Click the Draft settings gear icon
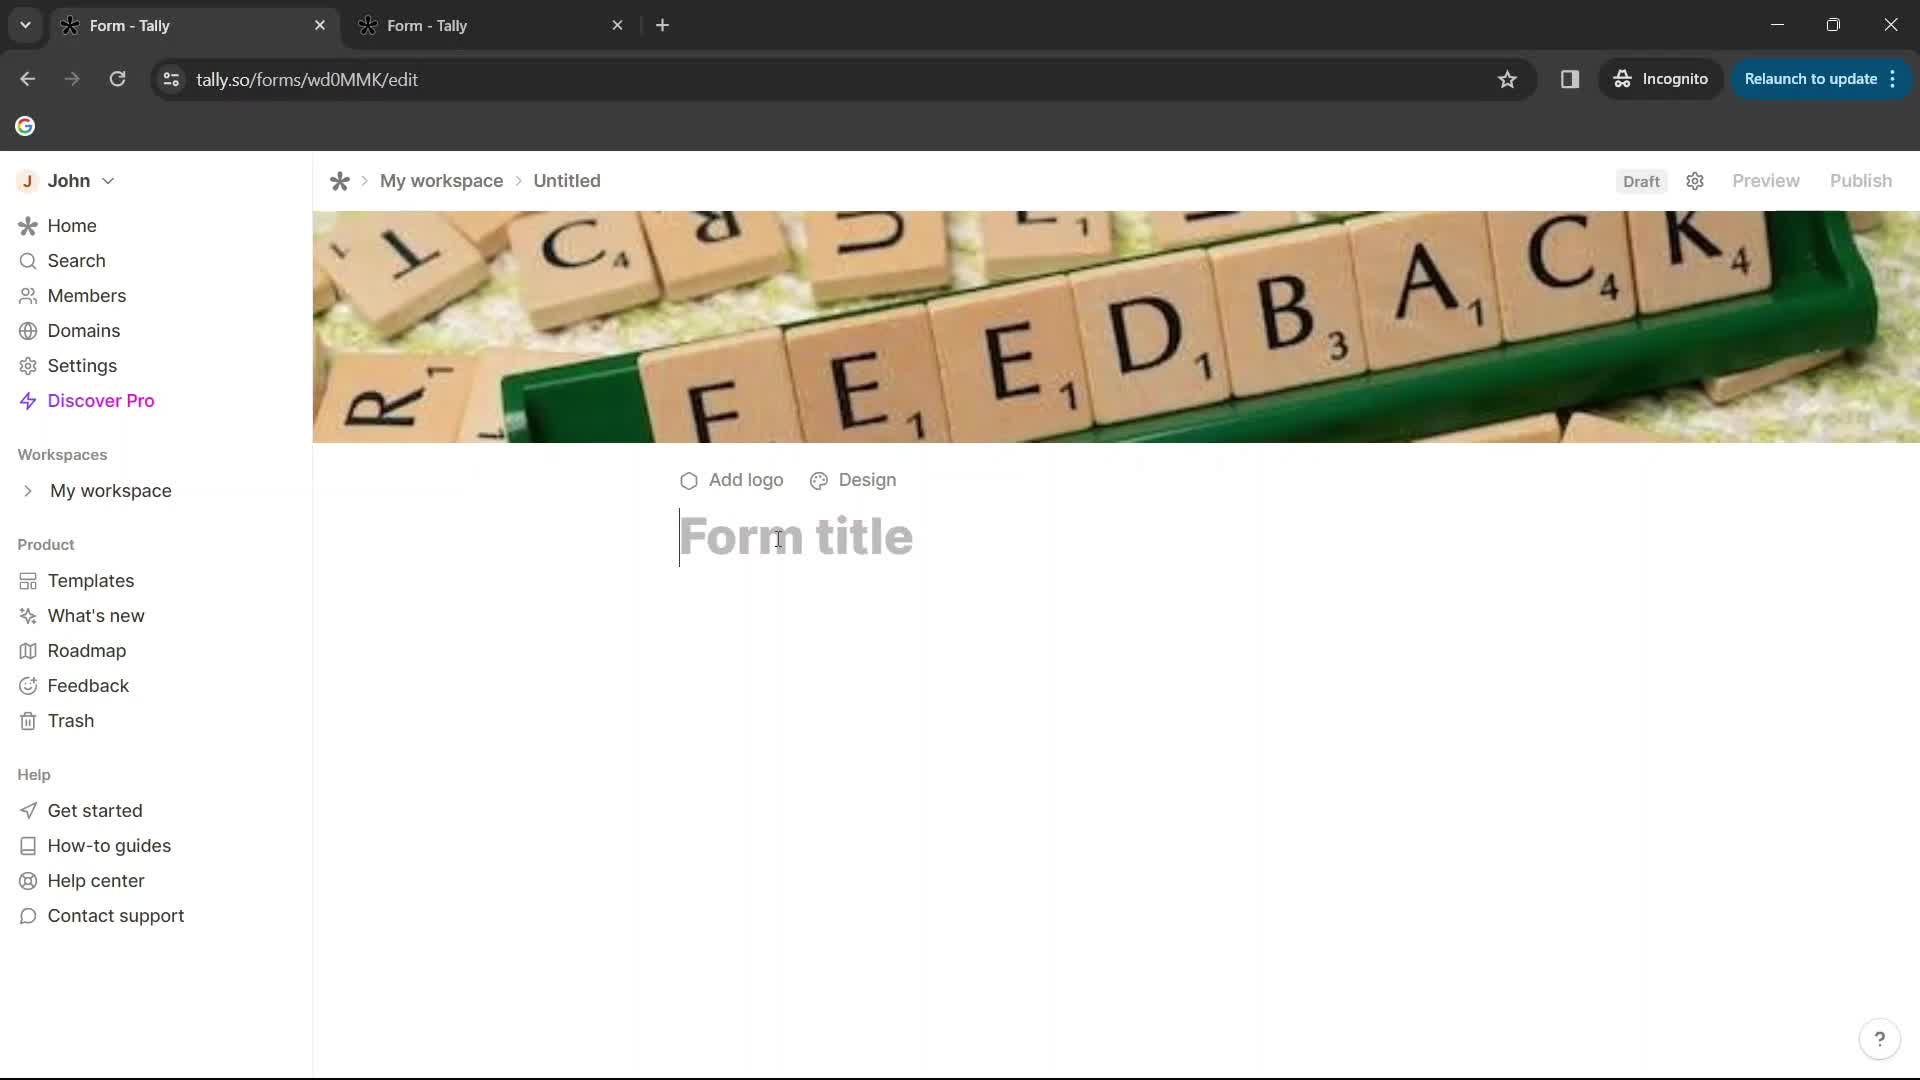 [x=1695, y=181]
